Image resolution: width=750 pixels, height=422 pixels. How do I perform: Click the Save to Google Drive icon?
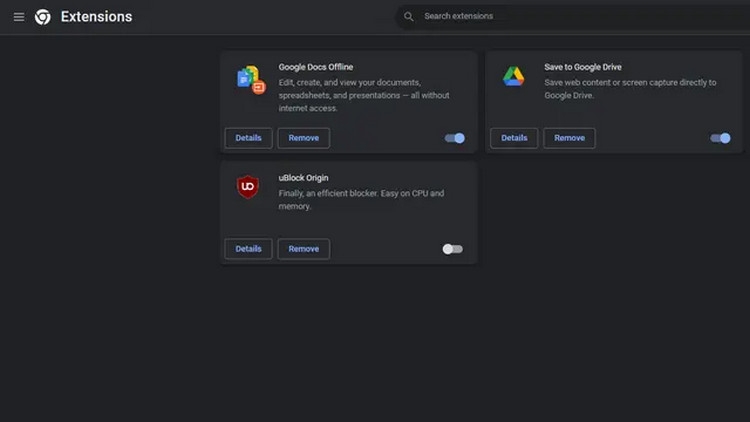point(514,77)
